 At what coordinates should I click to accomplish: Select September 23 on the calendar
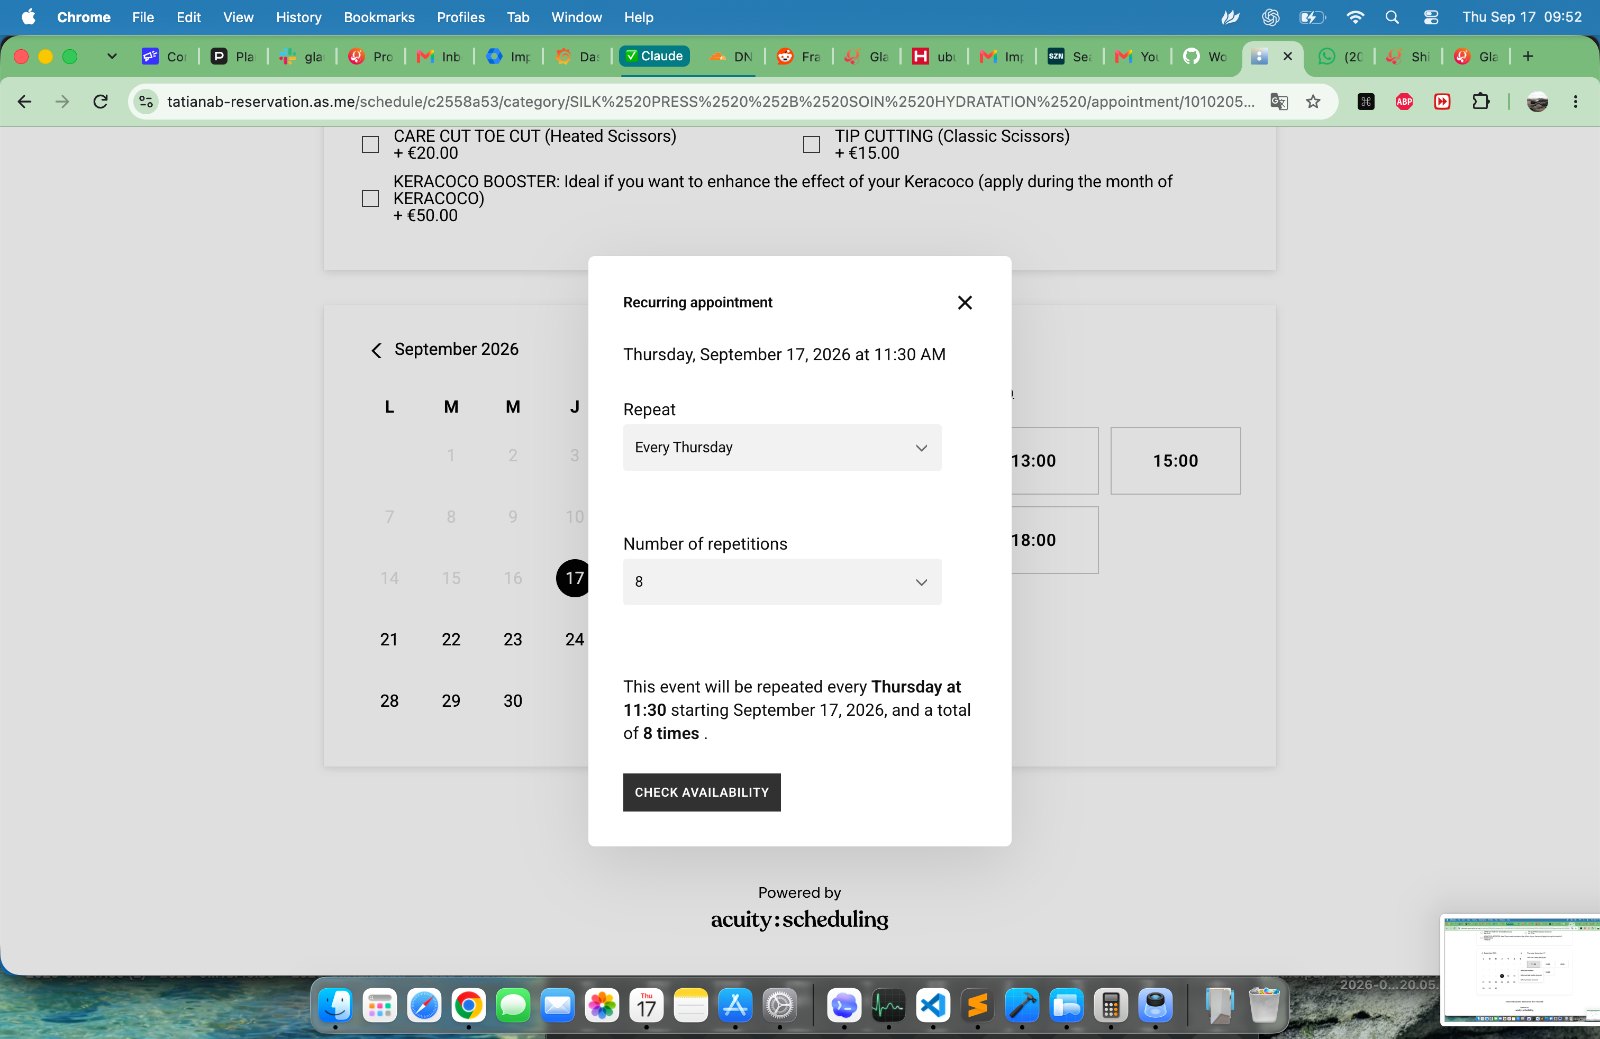pyautogui.click(x=513, y=639)
